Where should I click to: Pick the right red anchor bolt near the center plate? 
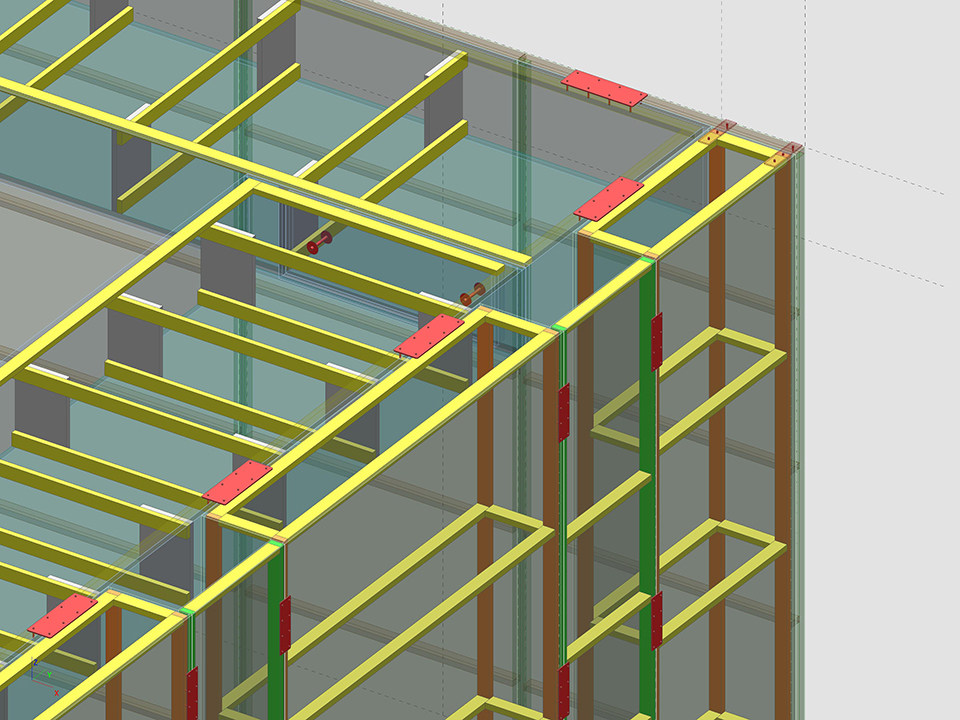pyautogui.click(x=471, y=295)
